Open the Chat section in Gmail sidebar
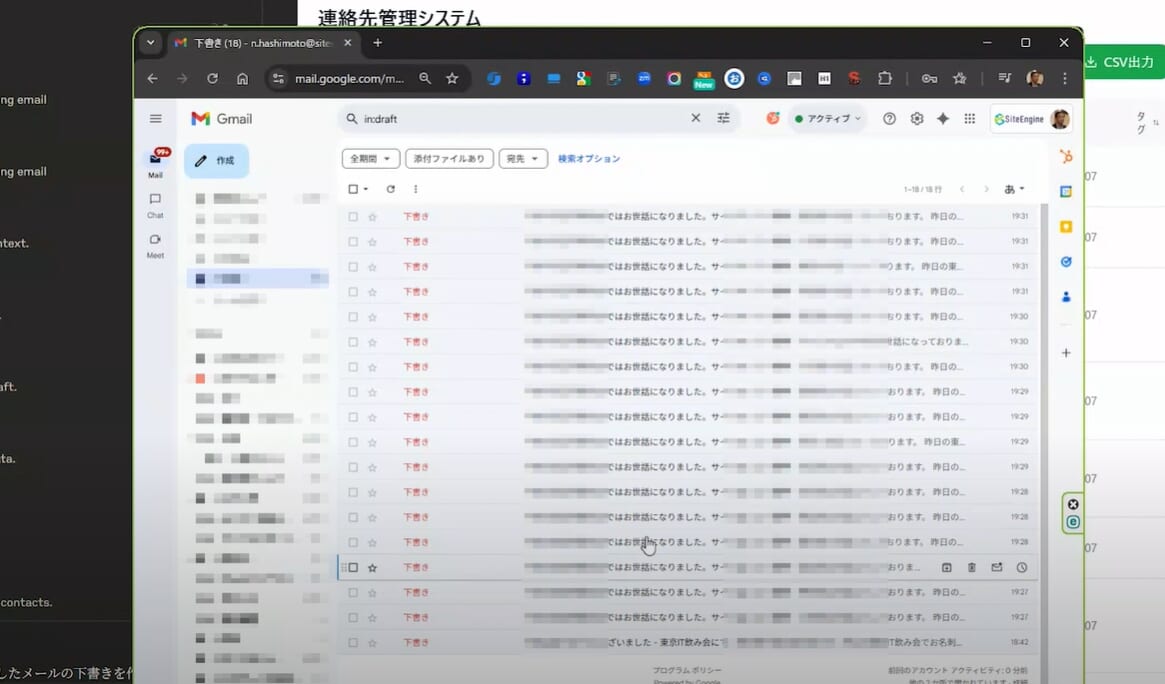The width and height of the screenshot is (1165, 684). [155, 205]
